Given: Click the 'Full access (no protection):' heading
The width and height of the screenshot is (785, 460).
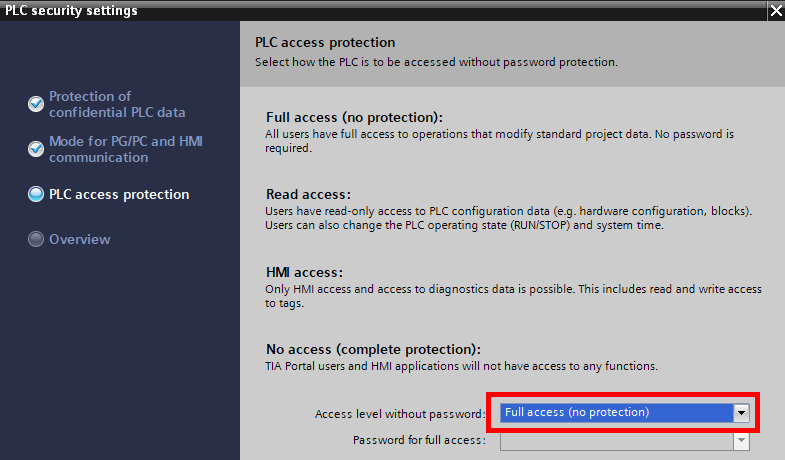Looking at the screenshot, I should (x=354, y=117).
